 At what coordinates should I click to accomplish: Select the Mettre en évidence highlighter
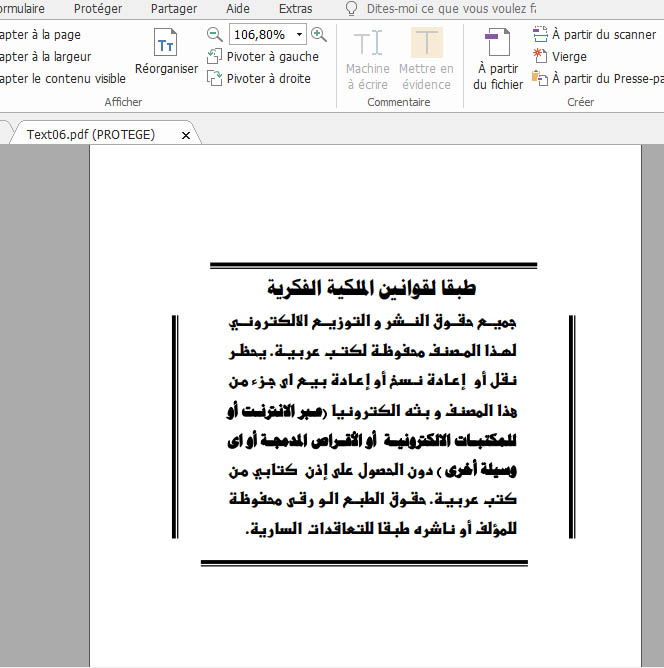click(x=426, y=59)
